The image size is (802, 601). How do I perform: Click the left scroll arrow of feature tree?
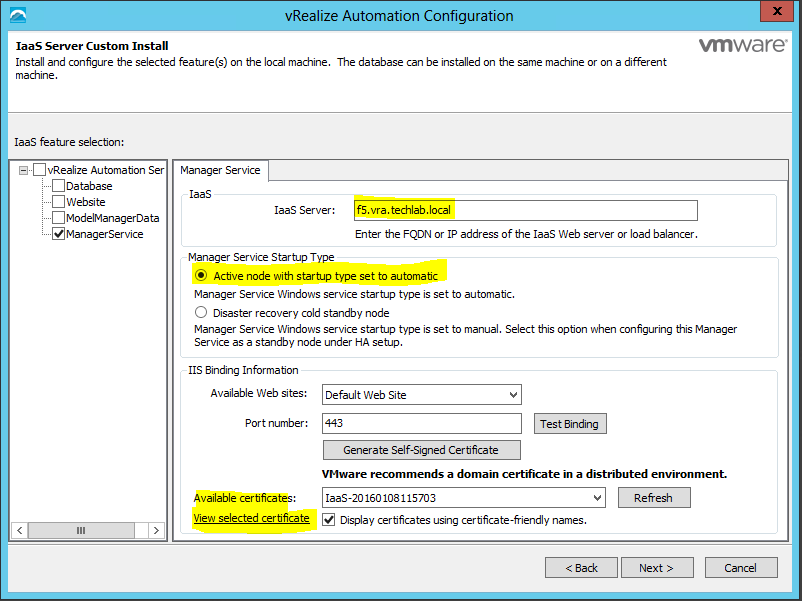click(x=19, y=530)
